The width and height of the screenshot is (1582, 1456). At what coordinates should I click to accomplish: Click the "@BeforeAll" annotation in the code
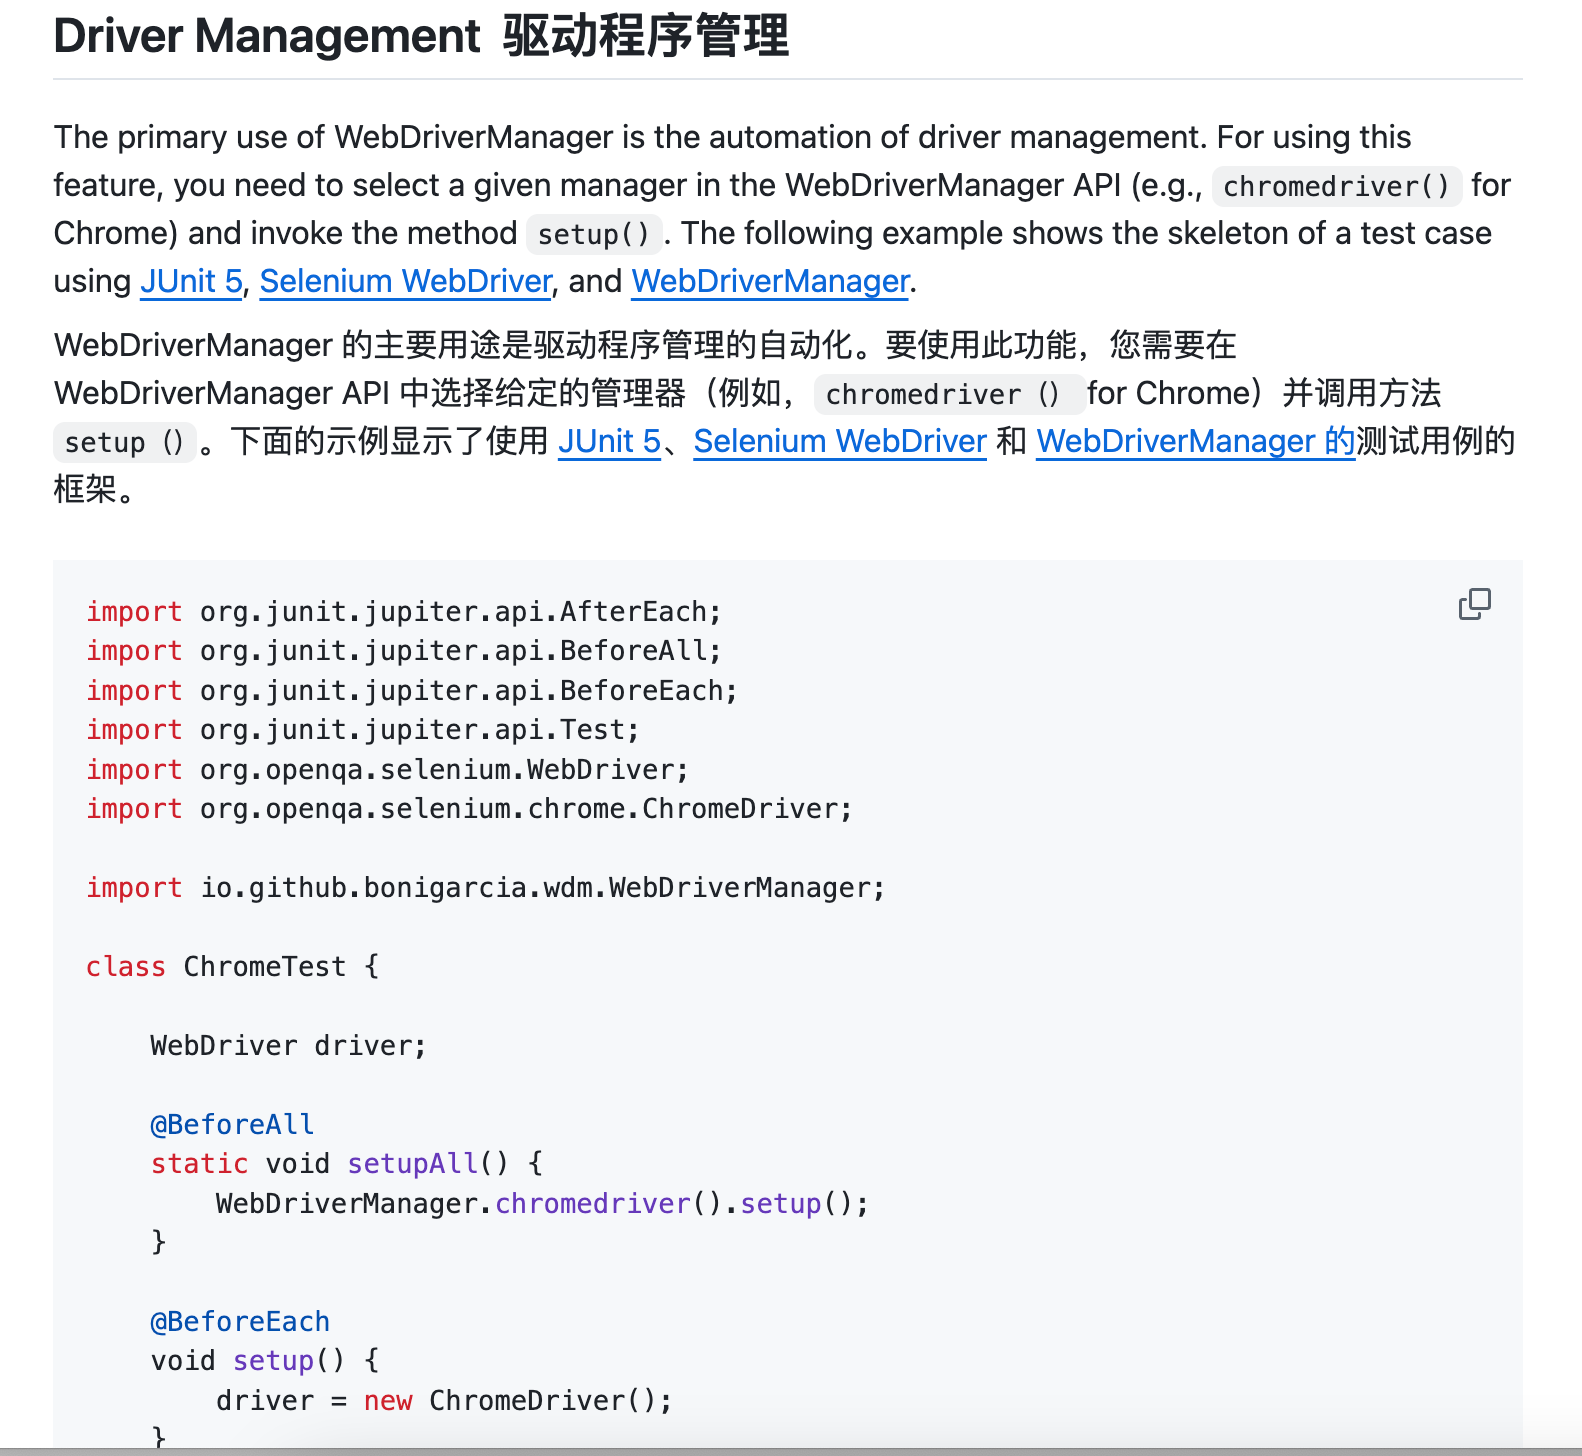click(x=232, y=1124)
